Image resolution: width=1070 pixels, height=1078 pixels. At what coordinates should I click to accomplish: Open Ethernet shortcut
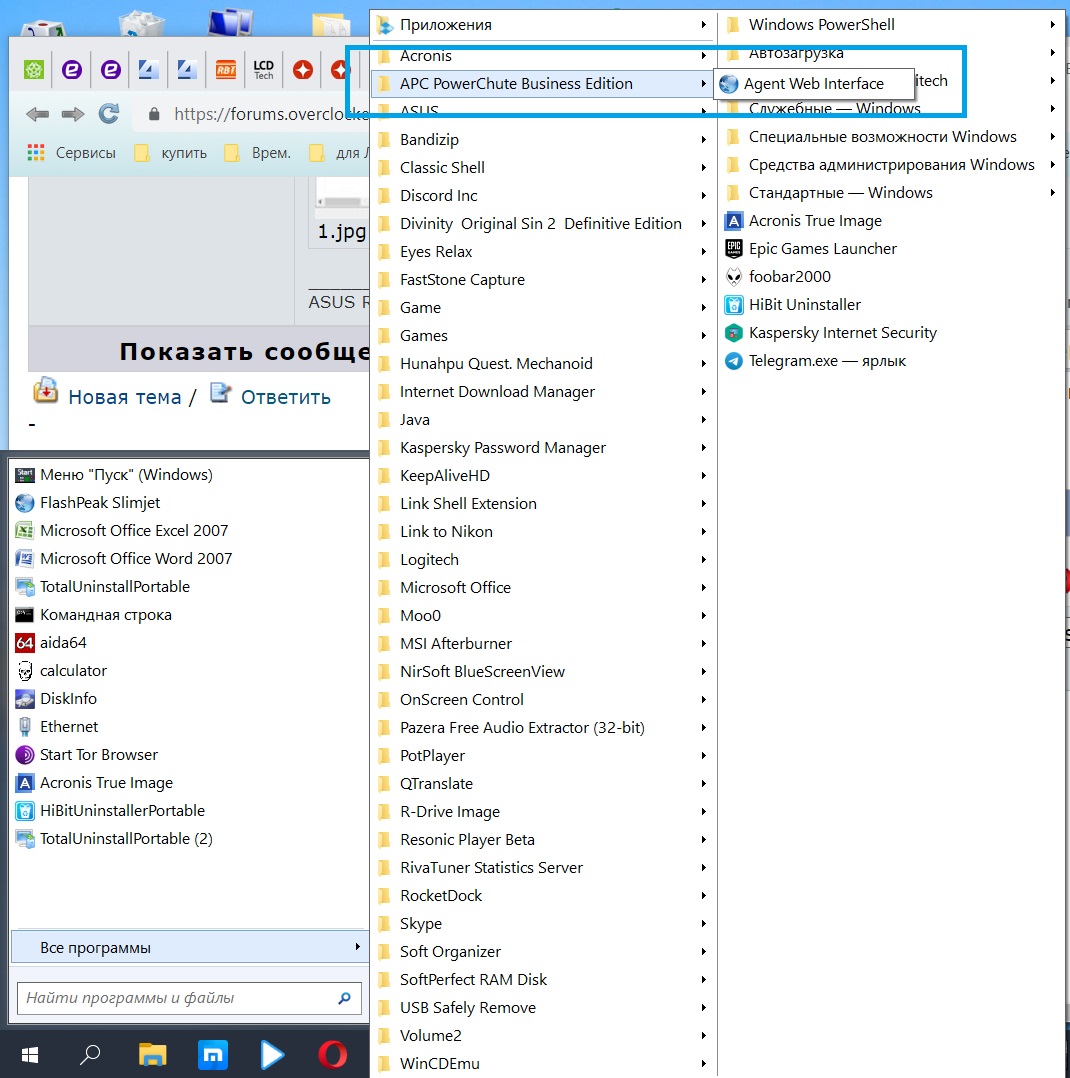[x=56, y=727]
